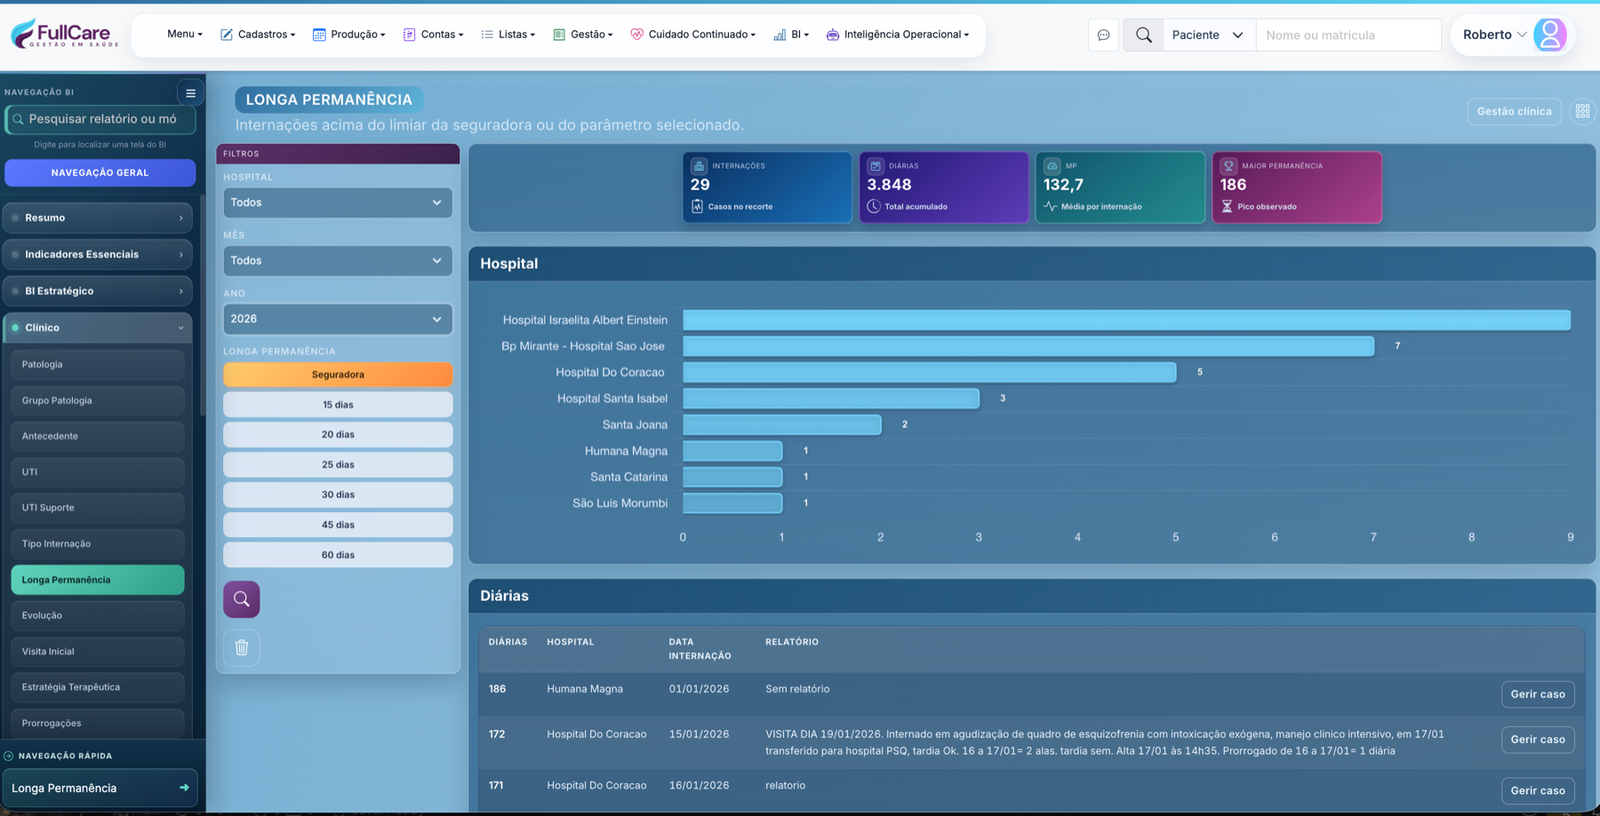Open the chat messages icon

(x=1103, y=35)
